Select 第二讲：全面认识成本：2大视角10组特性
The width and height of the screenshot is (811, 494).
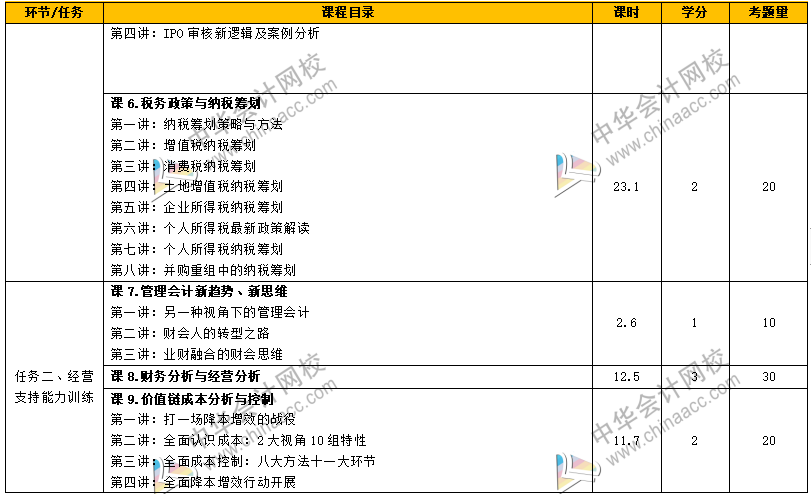click(238, 441)
